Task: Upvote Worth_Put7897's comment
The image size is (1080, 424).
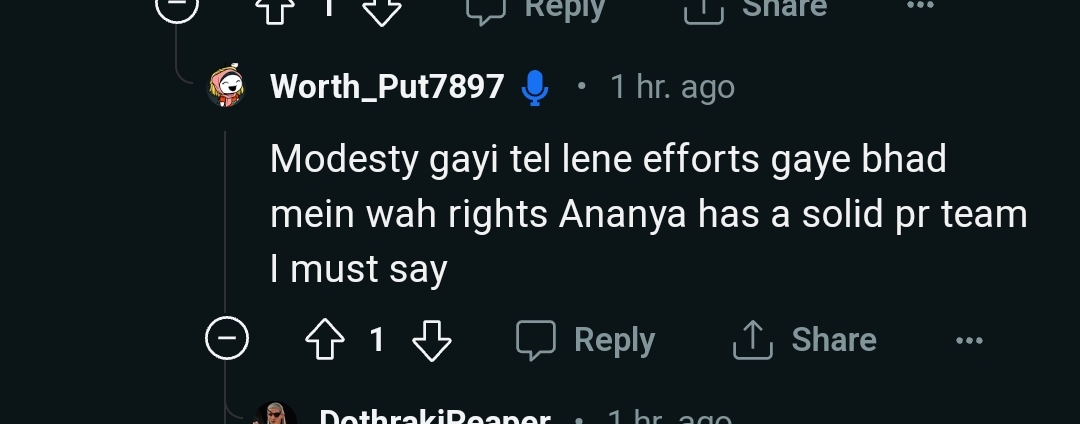Action: [324, 339]
